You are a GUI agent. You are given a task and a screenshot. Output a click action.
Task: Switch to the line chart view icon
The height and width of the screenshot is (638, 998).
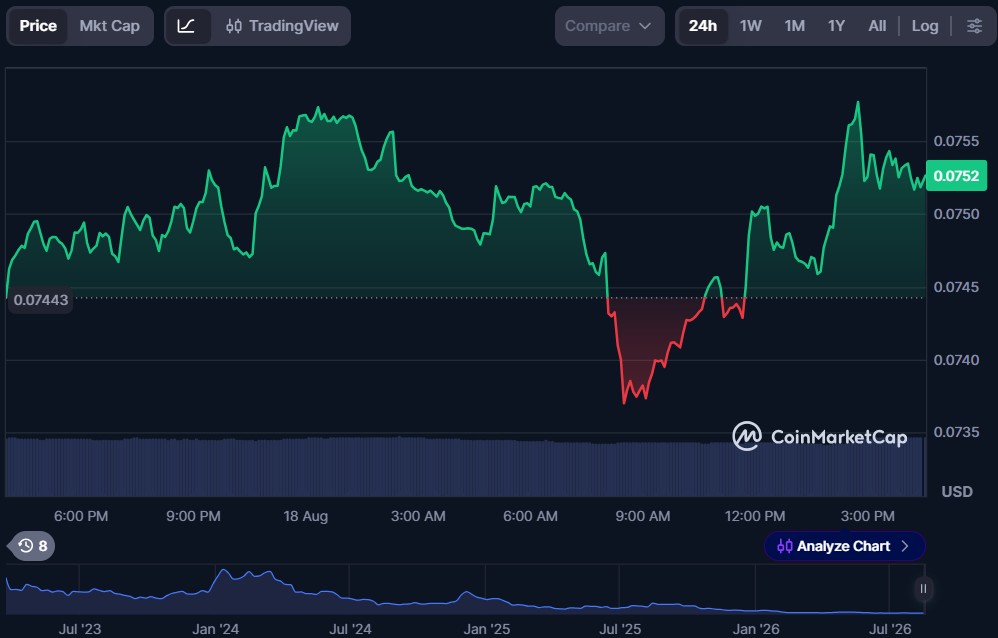coord(186,26)
